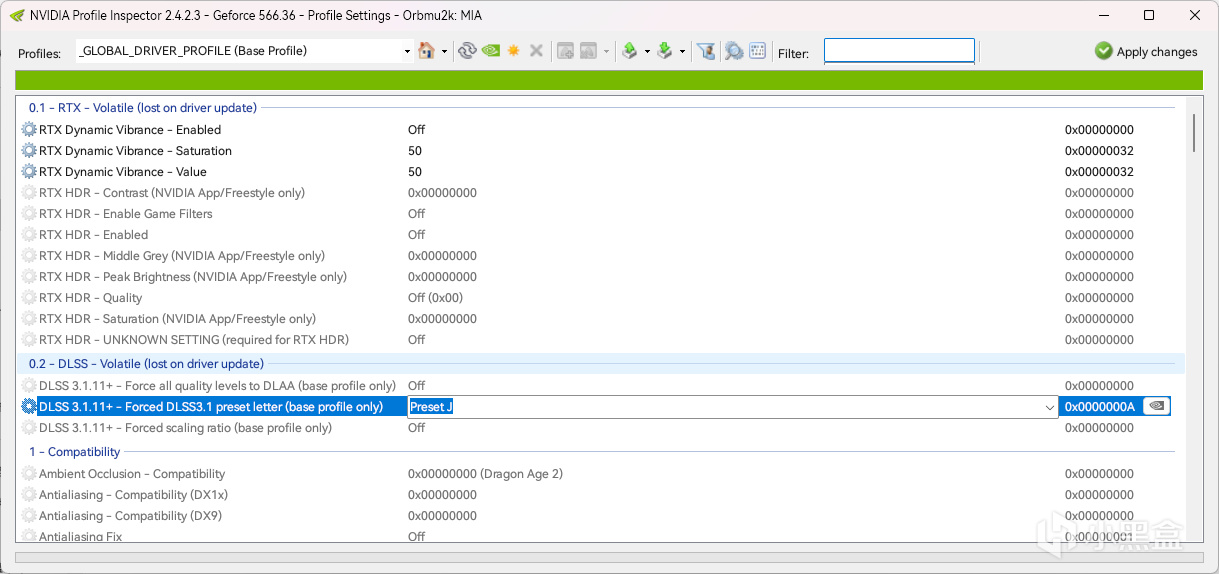Click gear icon for RTX HDR - Enabled row
1219x574 pixels.
click(x=29, y=235)
